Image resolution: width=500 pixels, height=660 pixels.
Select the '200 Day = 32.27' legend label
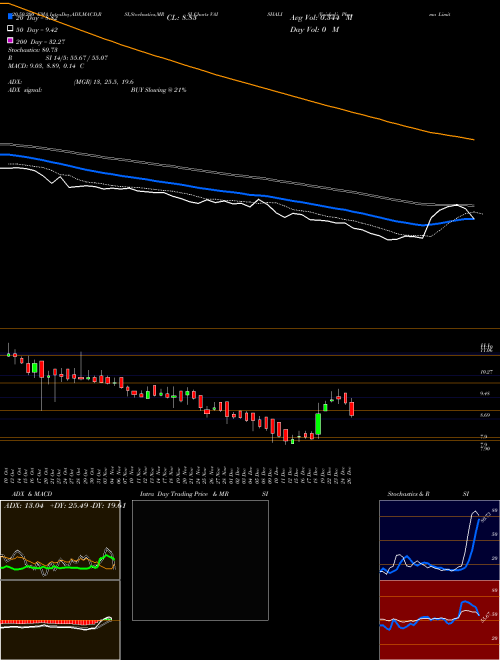tap(40, 42)
